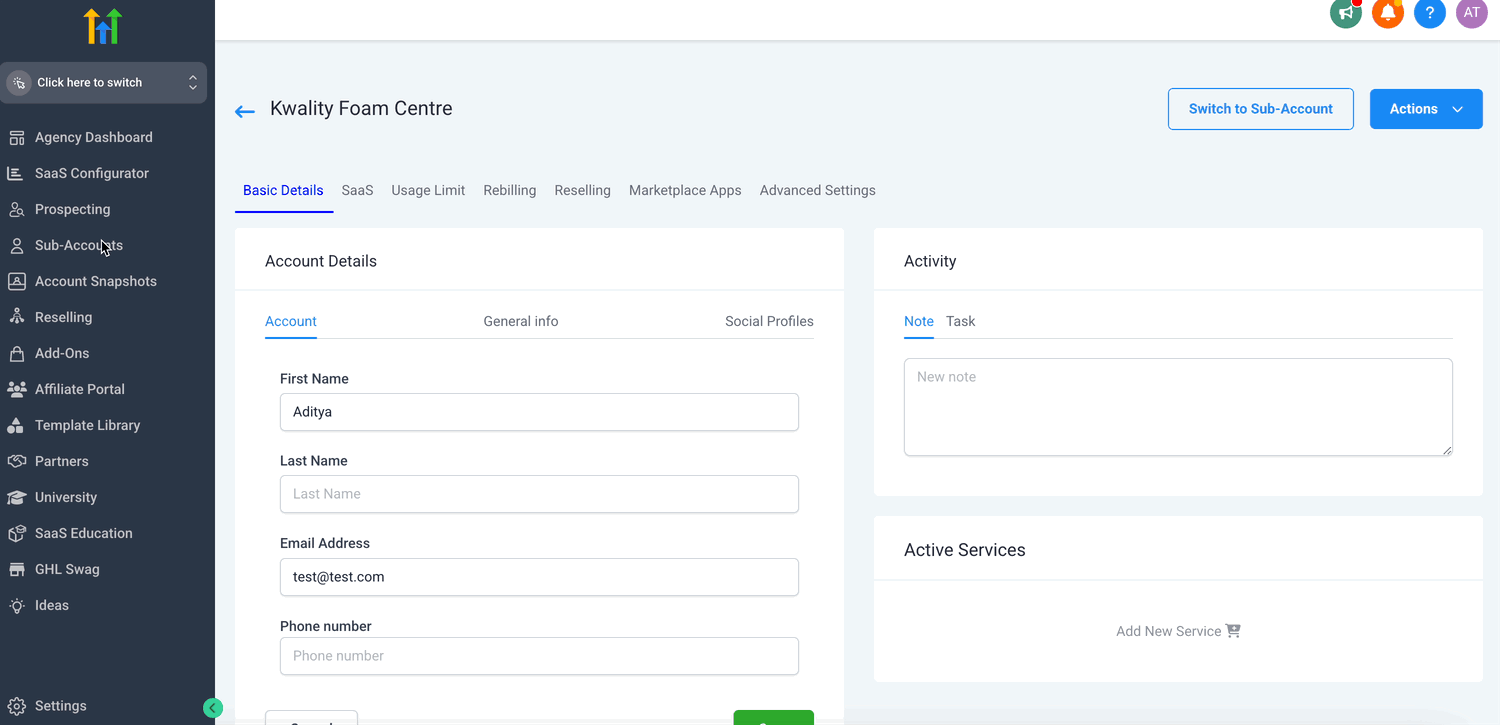Open the Click here to switch selector
Screen dimensions: 1500x725
(104, 83)
